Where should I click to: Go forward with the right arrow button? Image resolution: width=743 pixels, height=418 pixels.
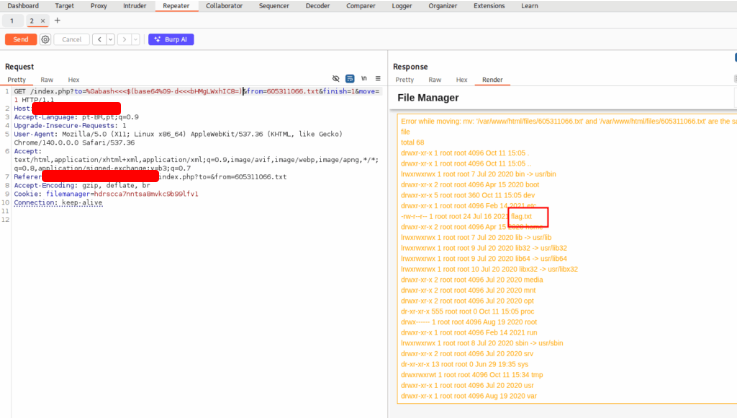[x=123, y=39]
